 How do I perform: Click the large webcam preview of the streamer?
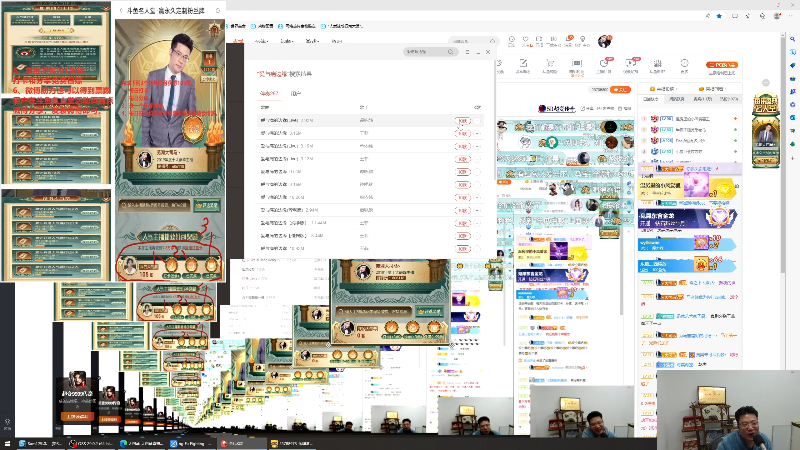728,410
